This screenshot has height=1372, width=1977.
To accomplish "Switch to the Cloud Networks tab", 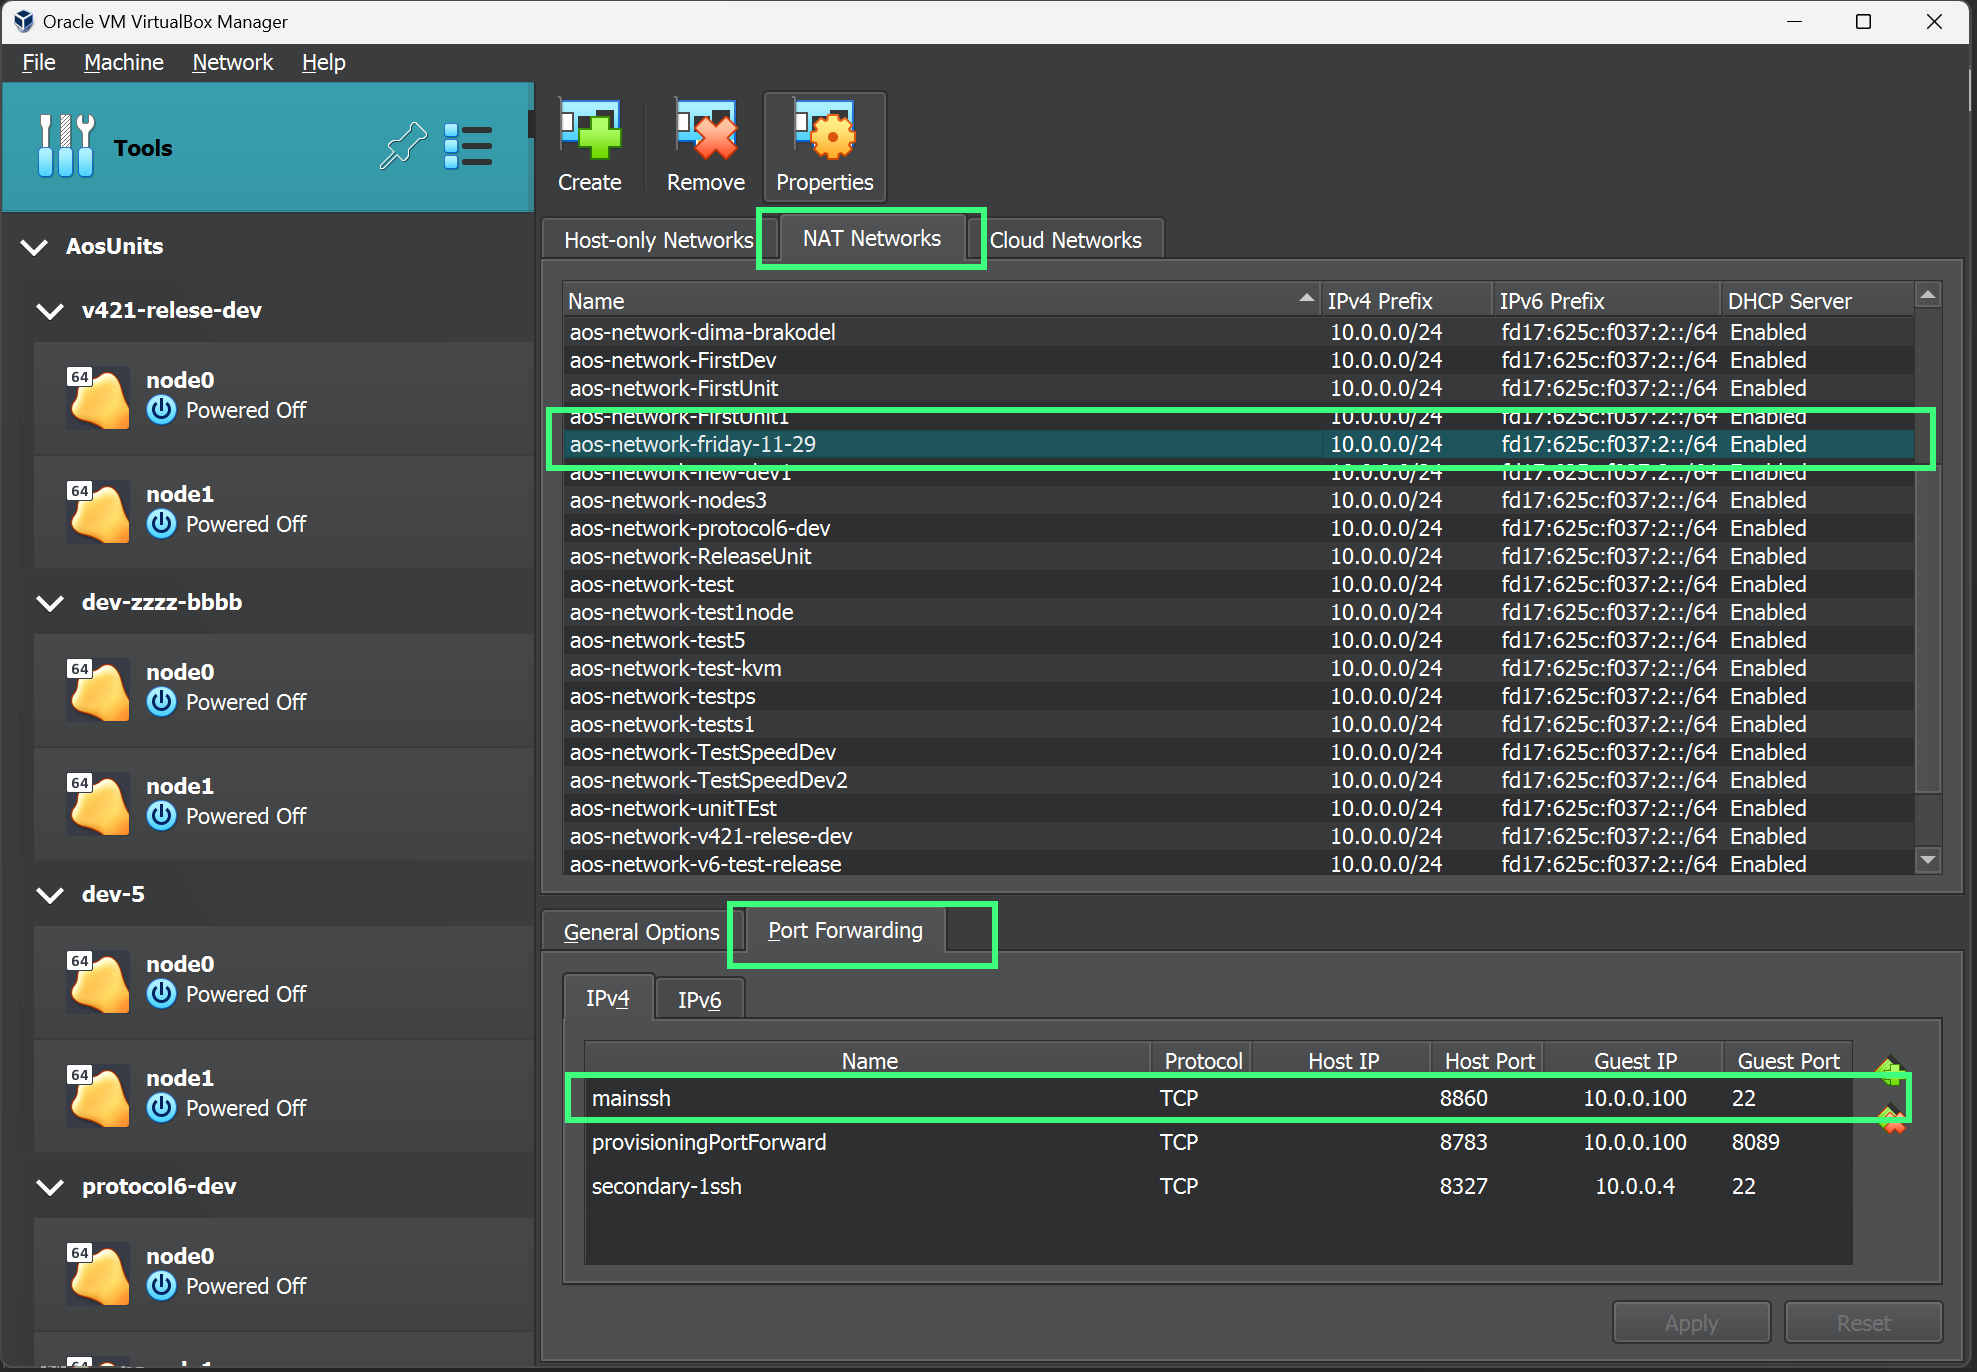I will pos(1067,239).
